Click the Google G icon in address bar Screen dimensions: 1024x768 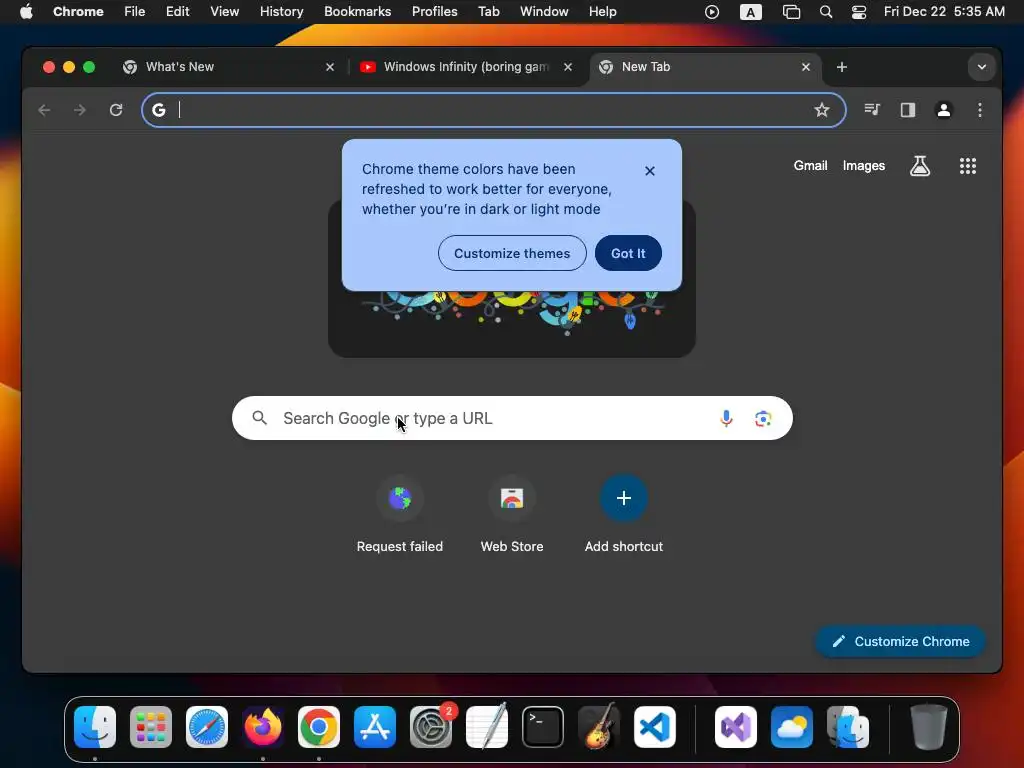click(x=159, y=110)
